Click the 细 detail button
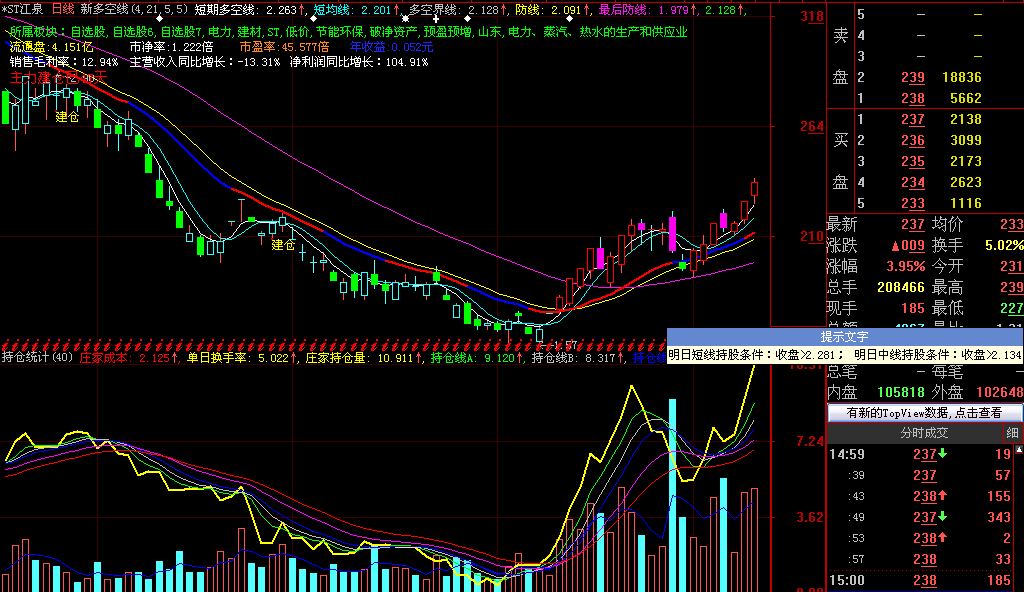The image size is (1024, 592). click(x=1012, y=433)
